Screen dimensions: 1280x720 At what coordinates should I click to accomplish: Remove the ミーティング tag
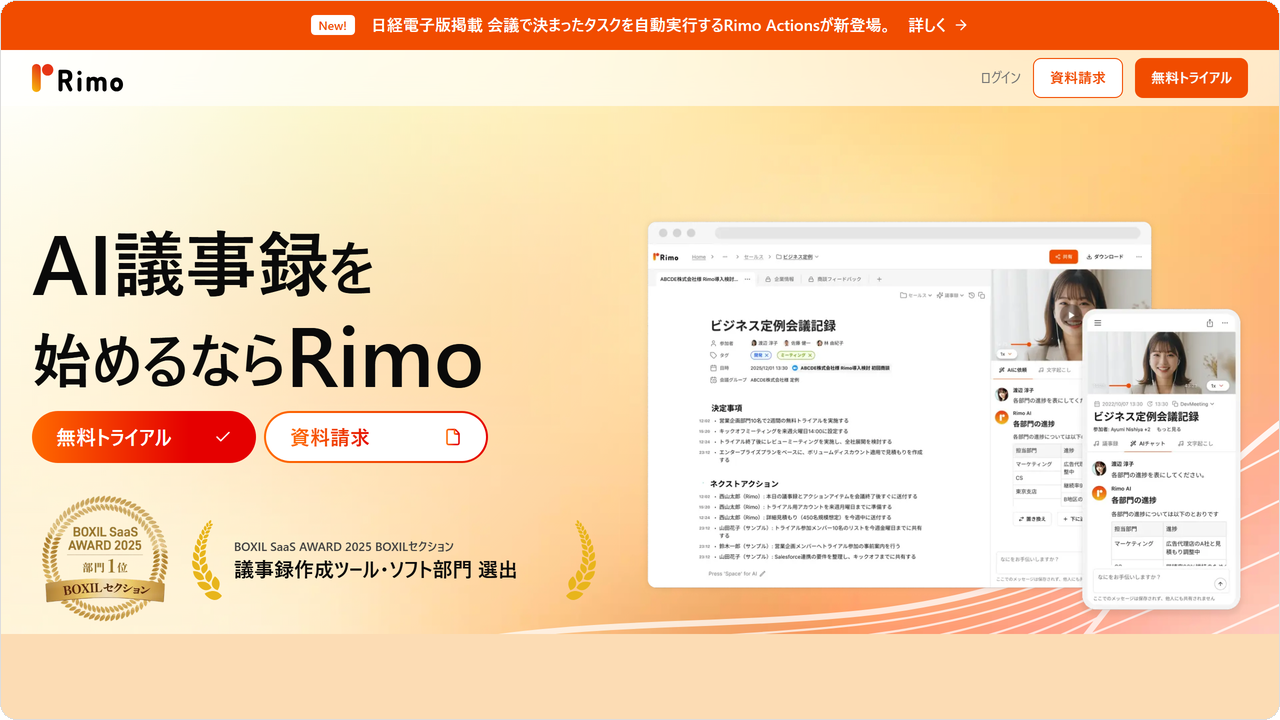[810, 355]
